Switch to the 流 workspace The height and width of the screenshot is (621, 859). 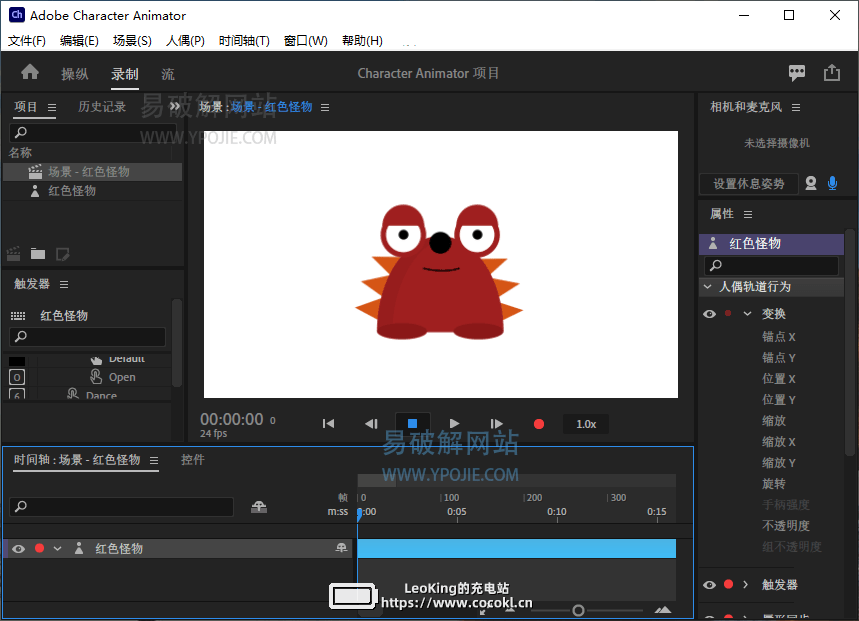click(168, 74)
